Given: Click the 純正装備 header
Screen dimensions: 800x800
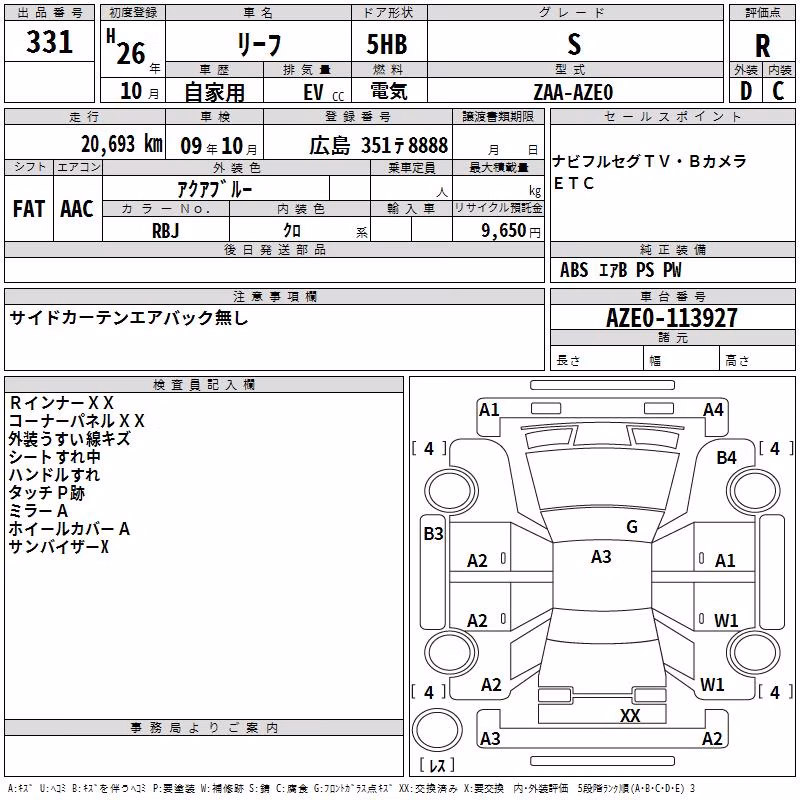Looking at the screenshot, I should [x=672, y=250].
